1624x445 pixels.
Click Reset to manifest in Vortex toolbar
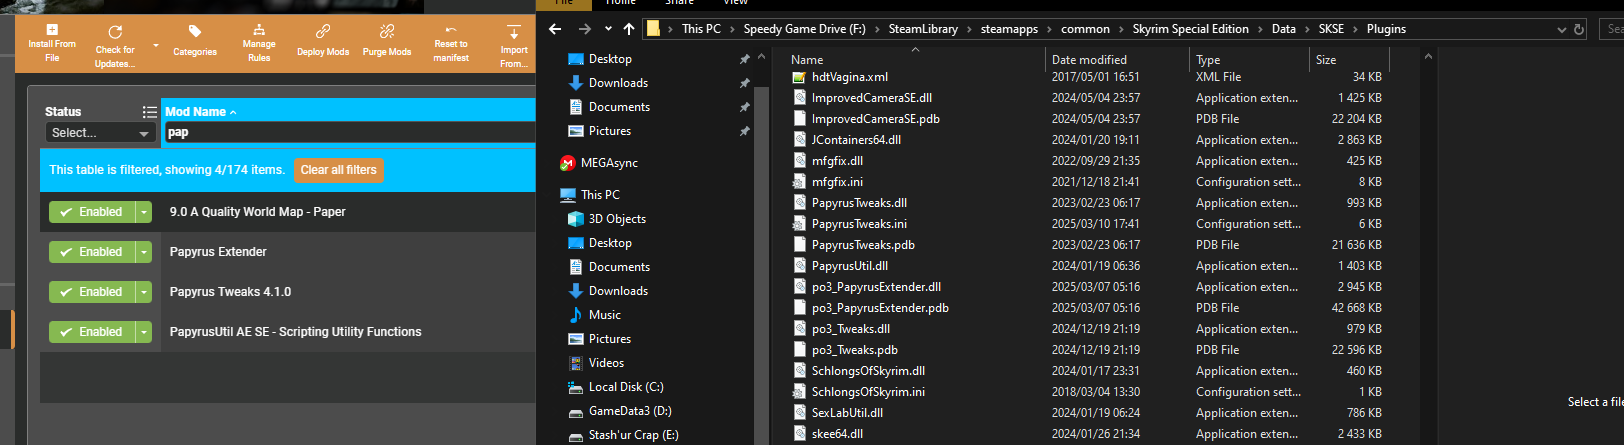451,44
